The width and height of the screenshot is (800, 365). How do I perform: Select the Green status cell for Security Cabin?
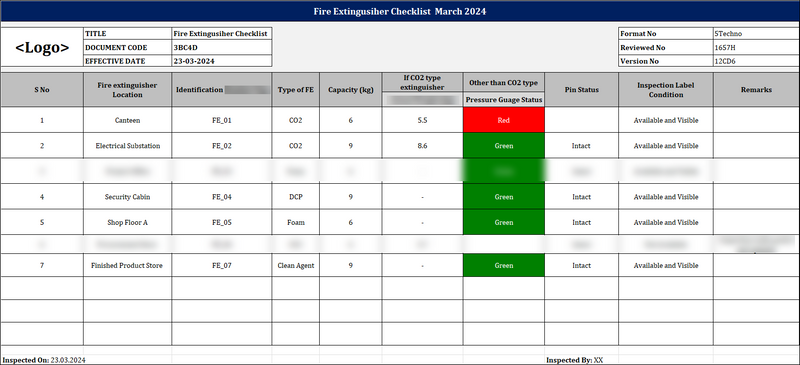point(504,197)
